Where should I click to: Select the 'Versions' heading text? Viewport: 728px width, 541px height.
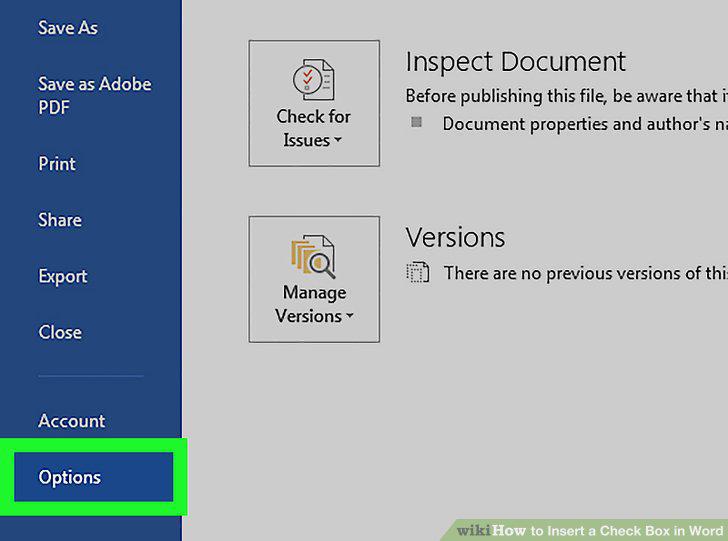[x=455, y=237]
